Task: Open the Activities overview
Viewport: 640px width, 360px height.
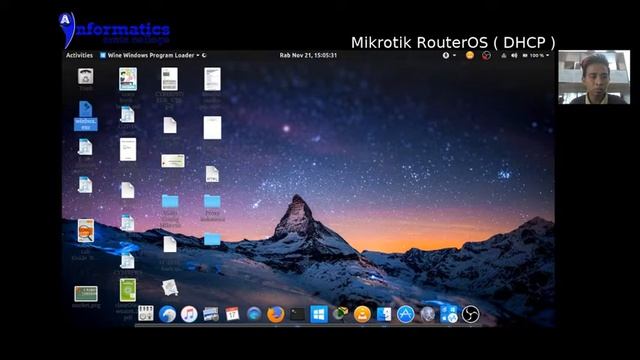Action: (79, 55)
